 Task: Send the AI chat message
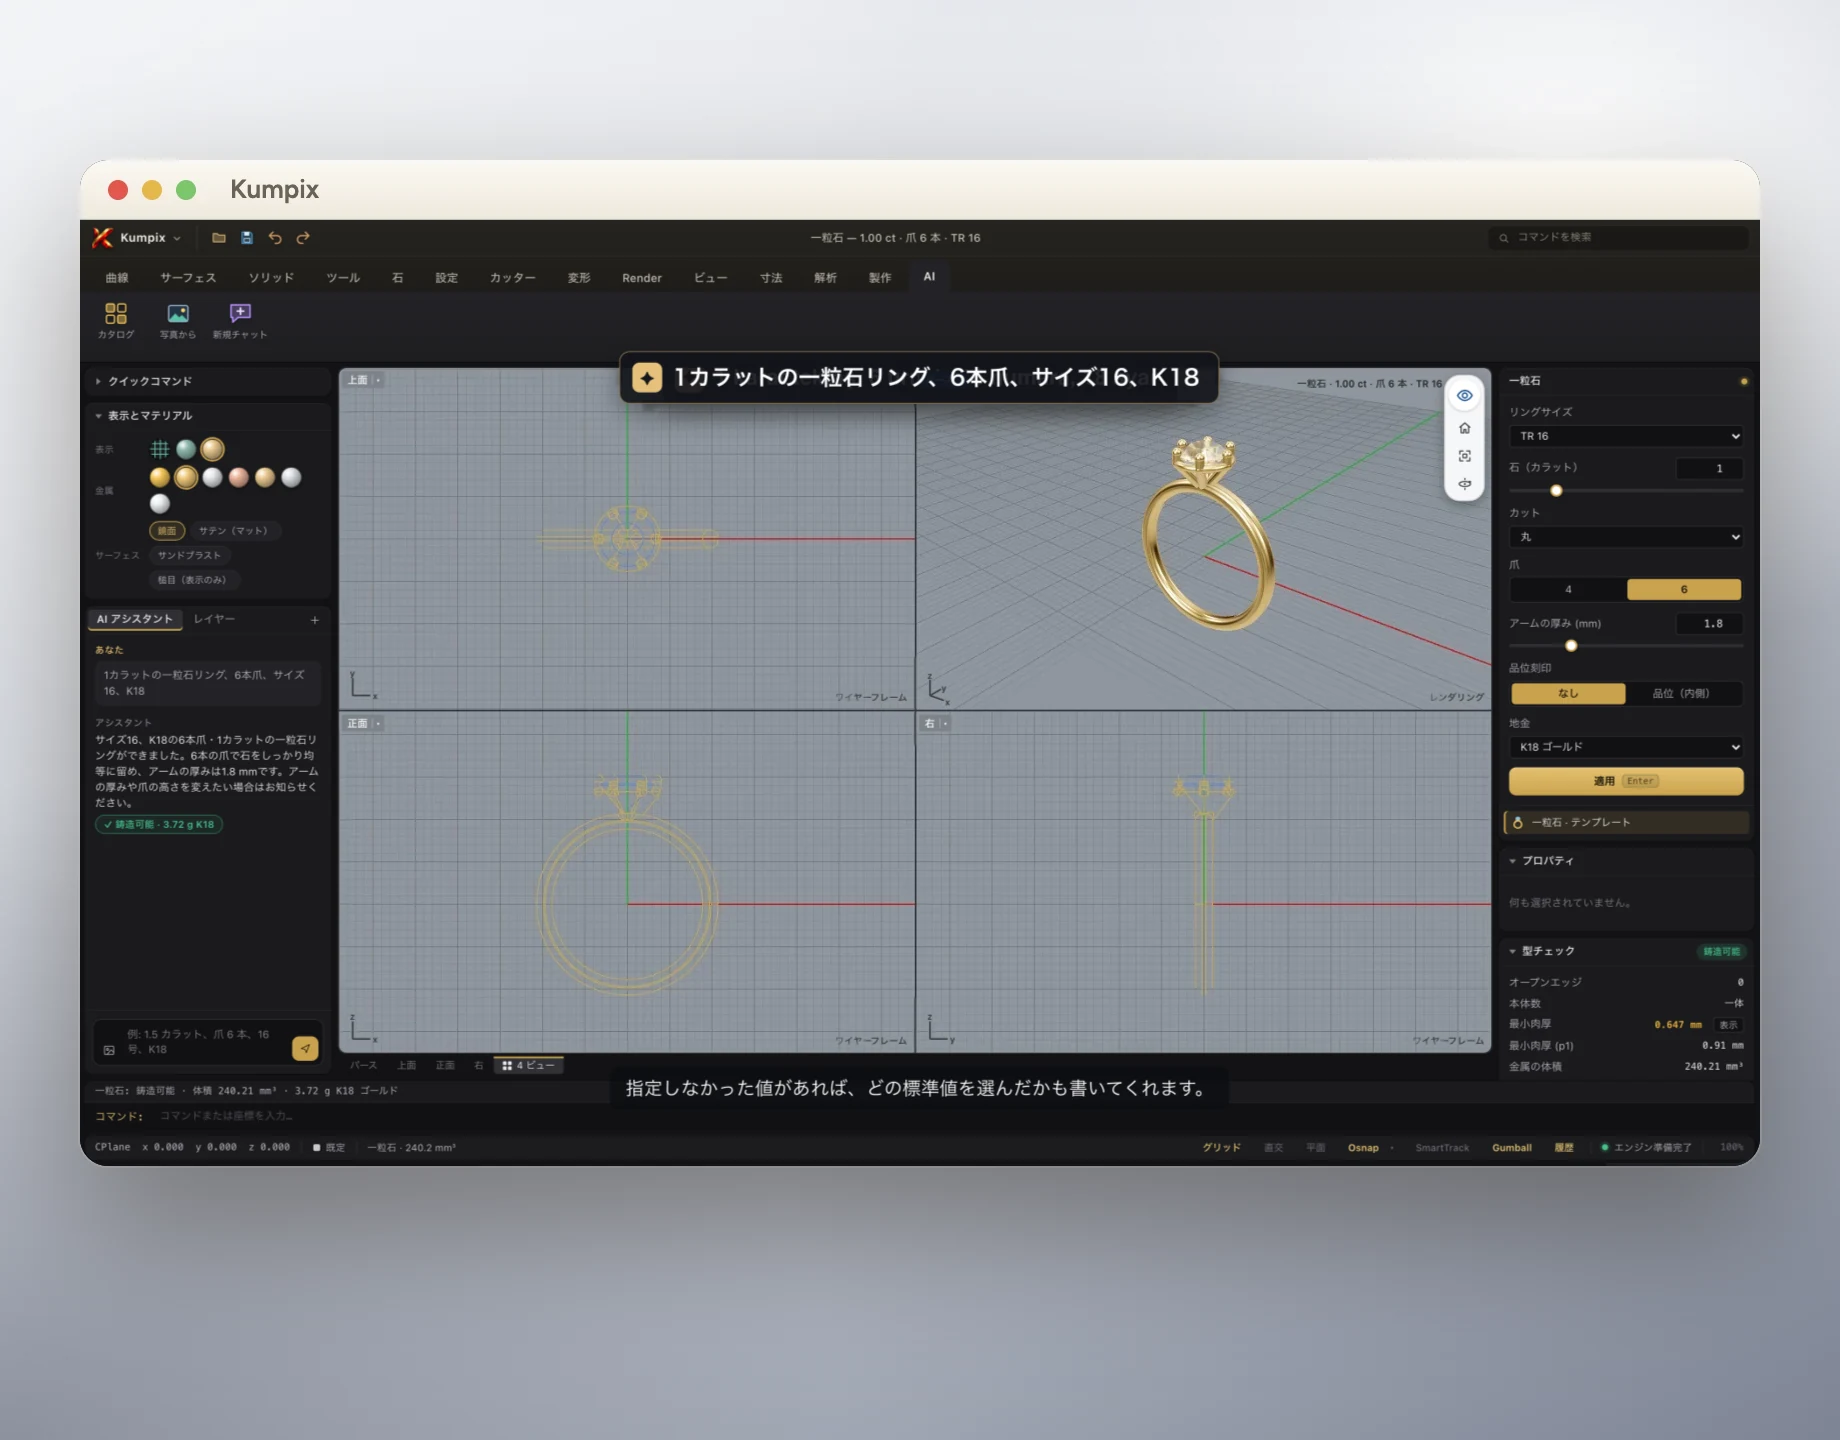tap(305, 1048)
